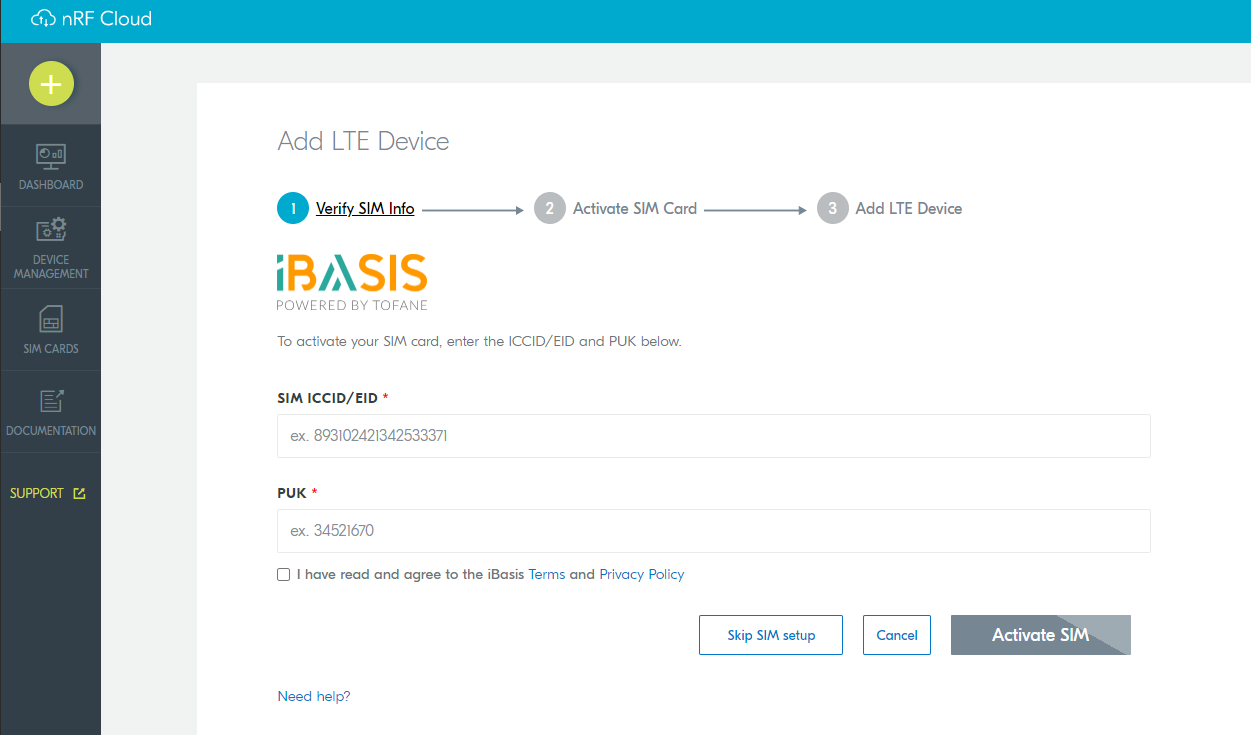
Task: Select step 3 circle indicator
Action: click(x=832, y=209)
